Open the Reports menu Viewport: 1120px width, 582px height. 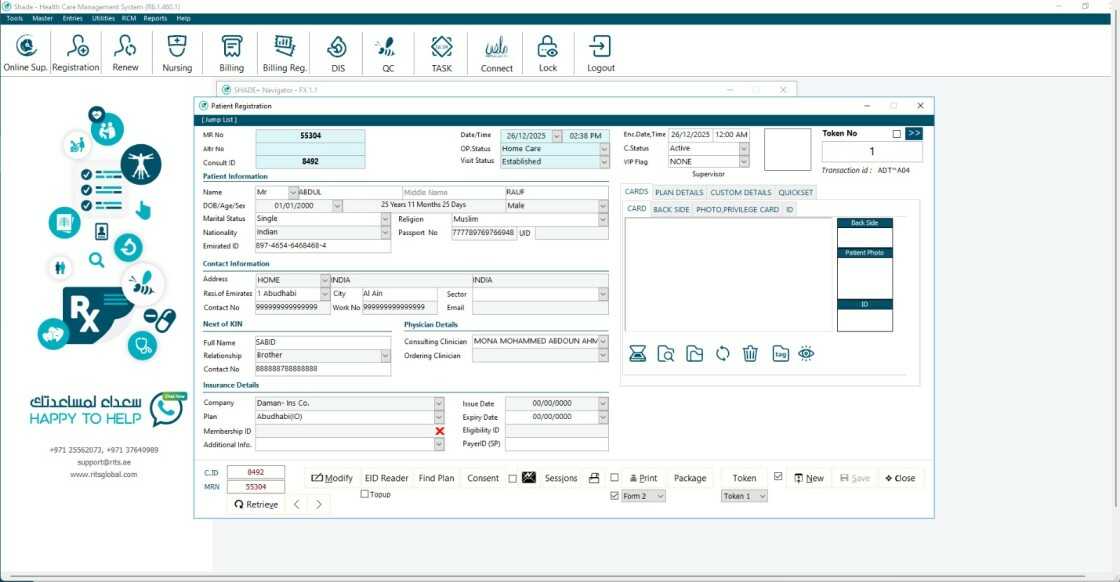click(x=155, y=19)
